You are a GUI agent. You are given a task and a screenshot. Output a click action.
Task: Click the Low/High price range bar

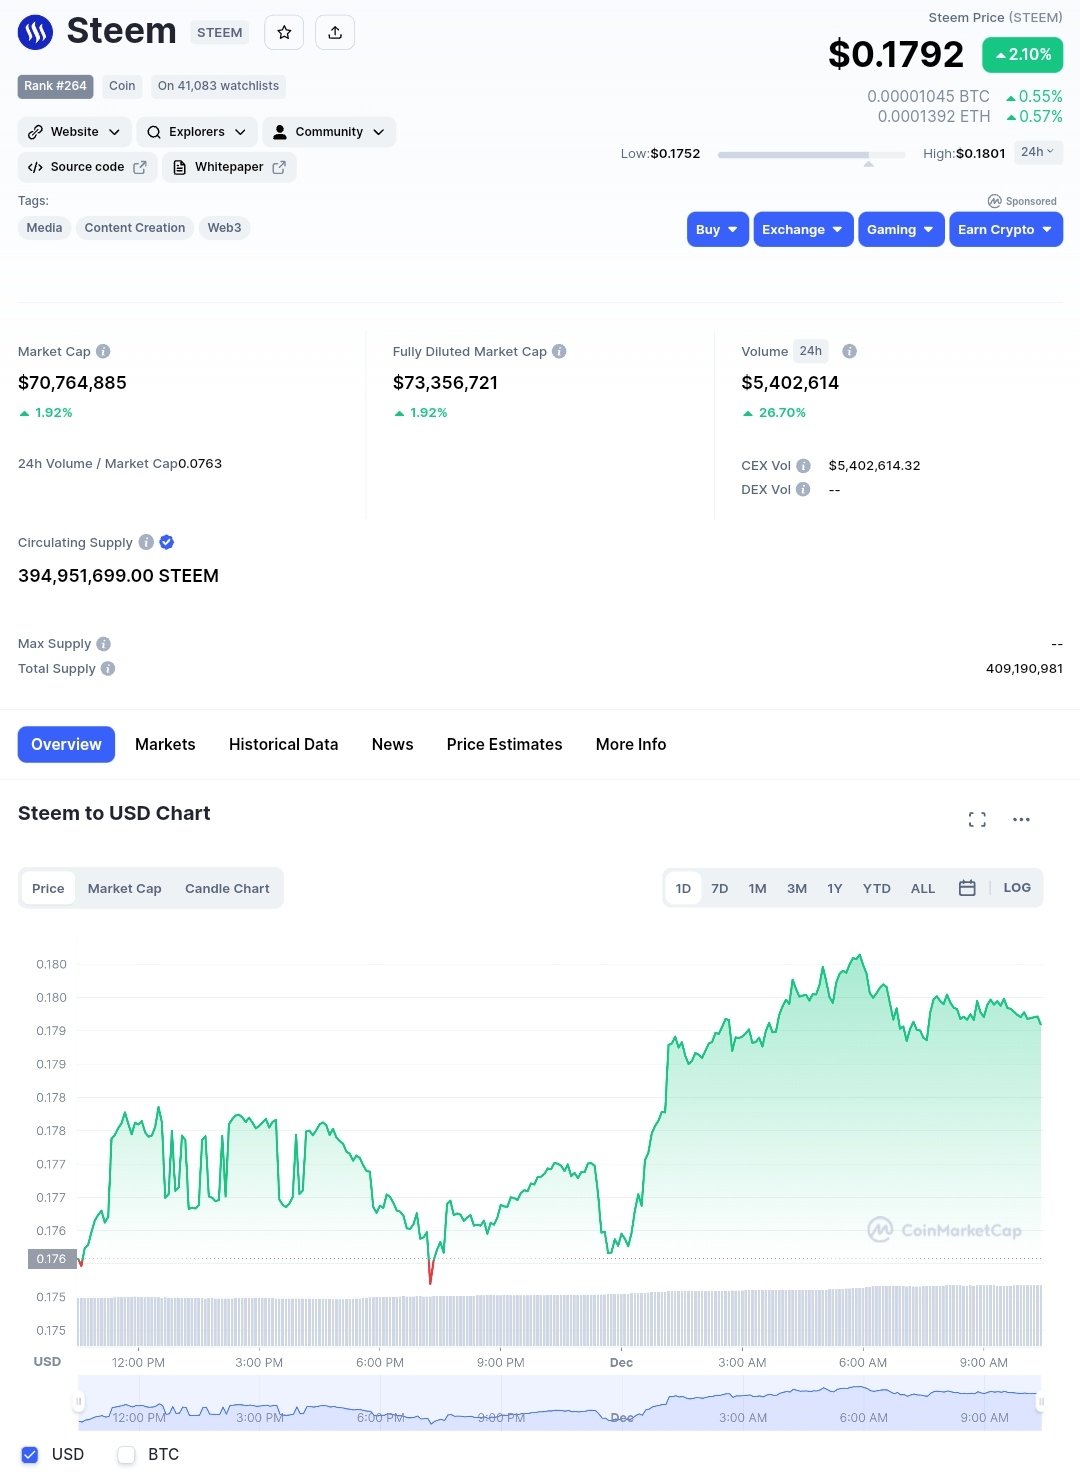(x=811, y=155)
